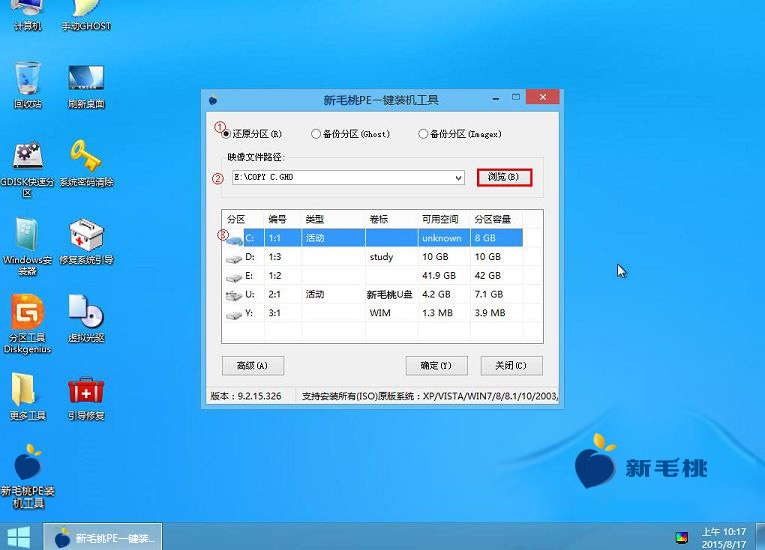Launch GDISK快速分区 desktop icon

point(27,169)
